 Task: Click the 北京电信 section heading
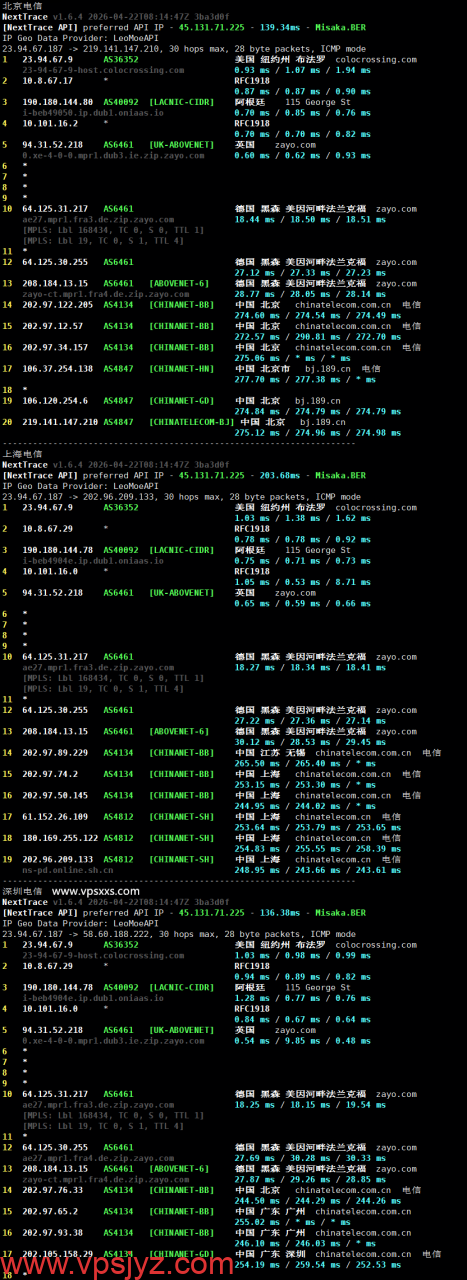[23, 6]
